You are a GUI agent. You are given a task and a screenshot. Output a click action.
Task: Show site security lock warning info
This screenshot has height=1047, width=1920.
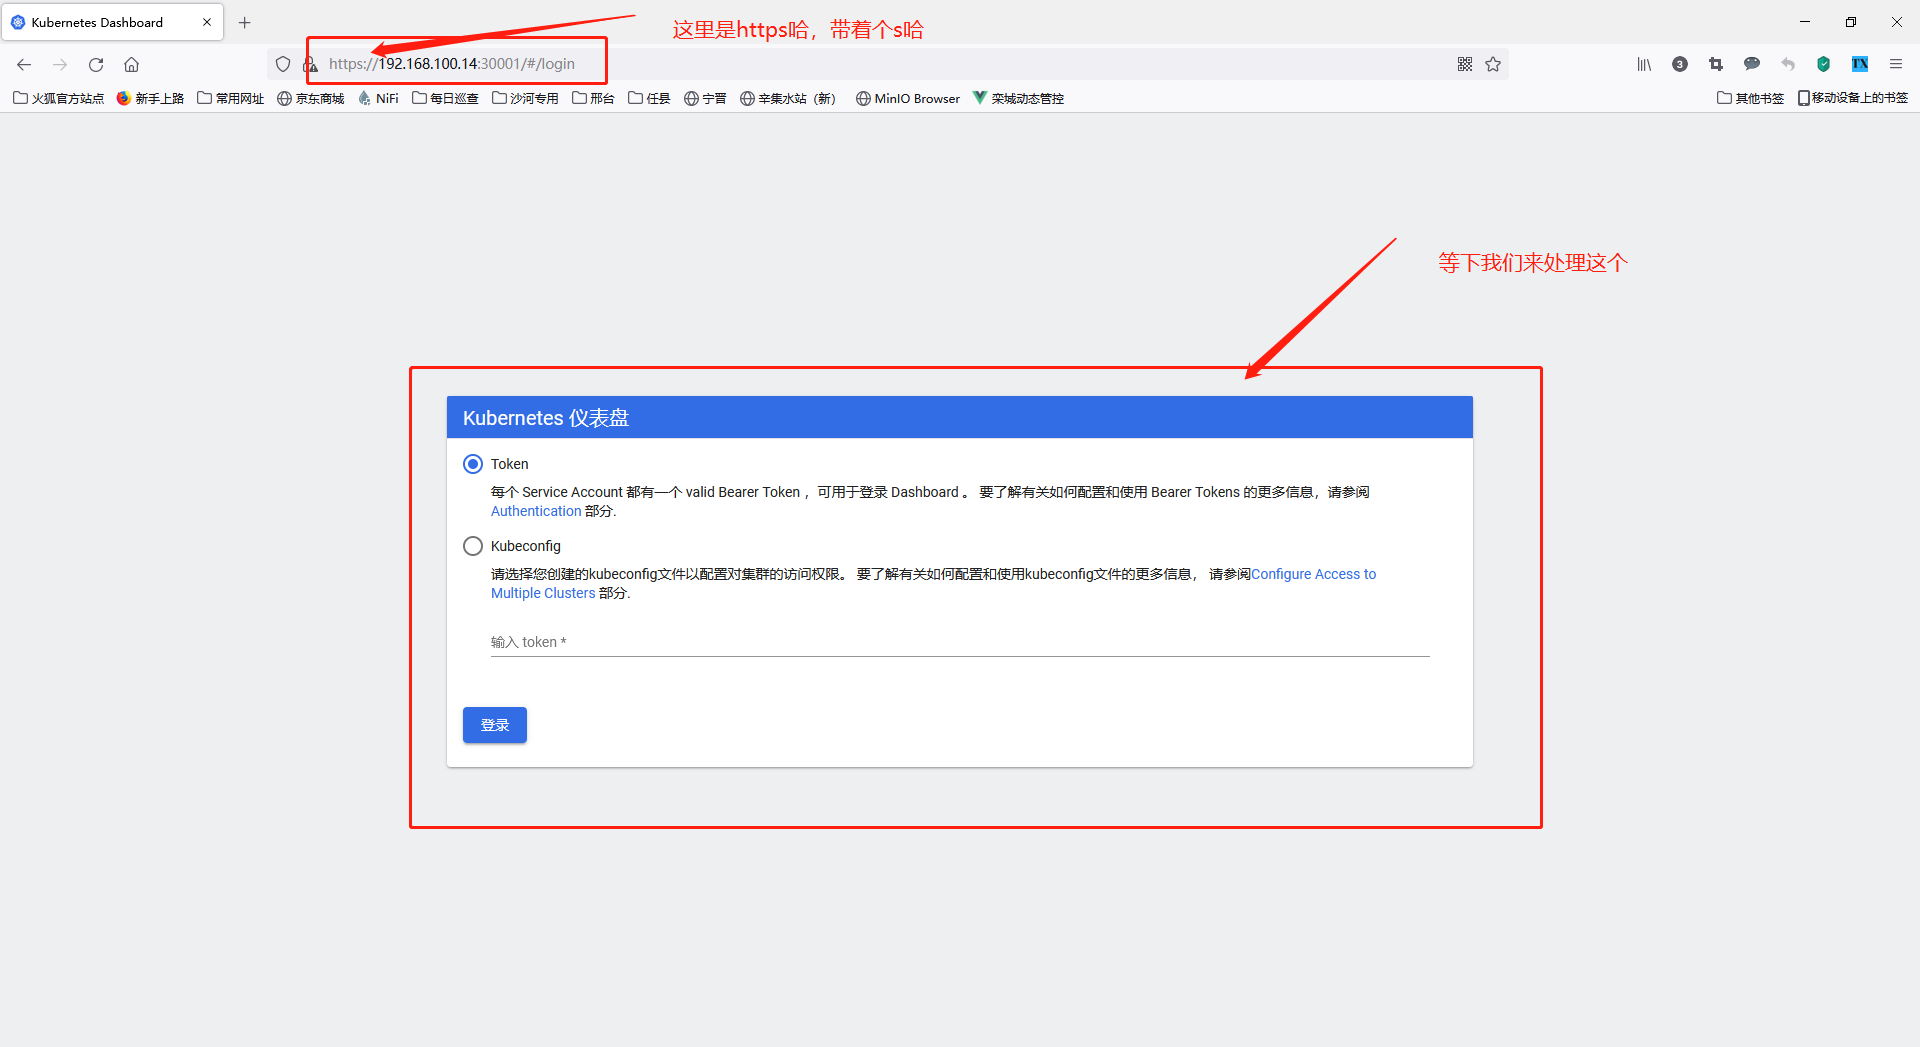coord(310,64)
